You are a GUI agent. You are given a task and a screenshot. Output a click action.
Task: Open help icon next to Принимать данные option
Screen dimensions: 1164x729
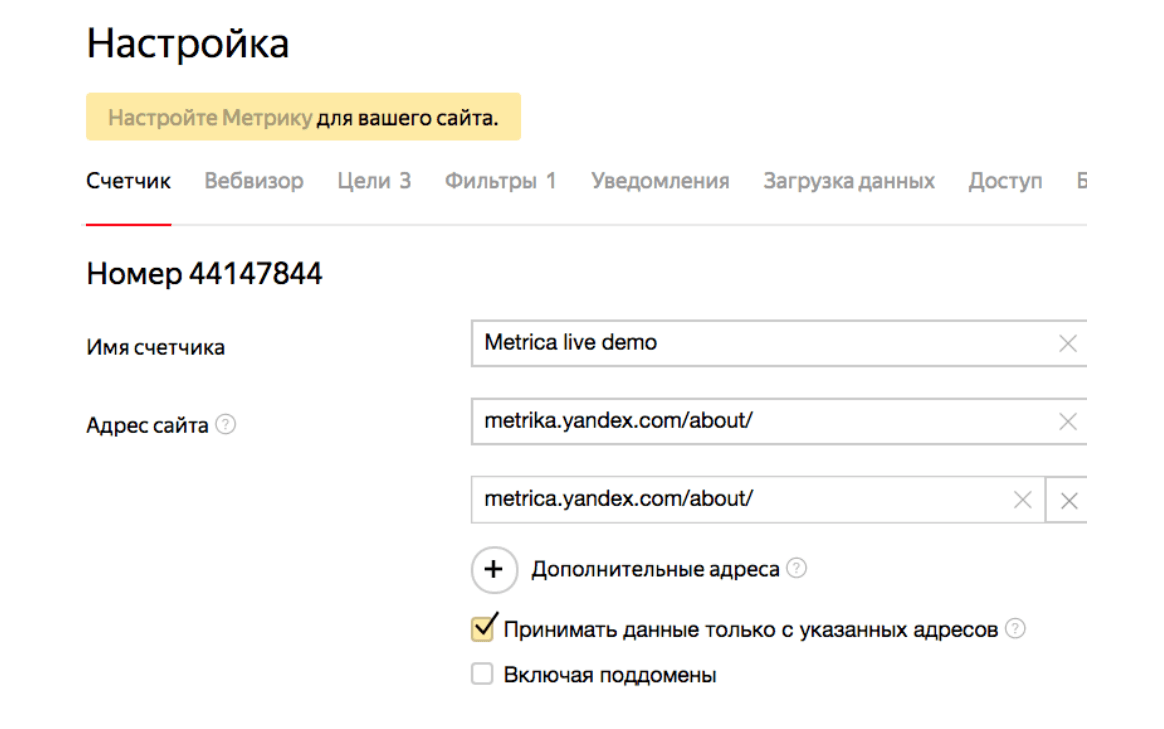(1015, 629)
